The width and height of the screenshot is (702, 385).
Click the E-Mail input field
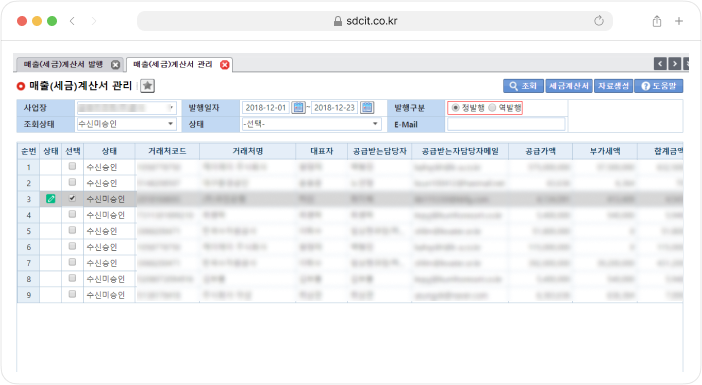pyautogui.click(x=506, y=124)
